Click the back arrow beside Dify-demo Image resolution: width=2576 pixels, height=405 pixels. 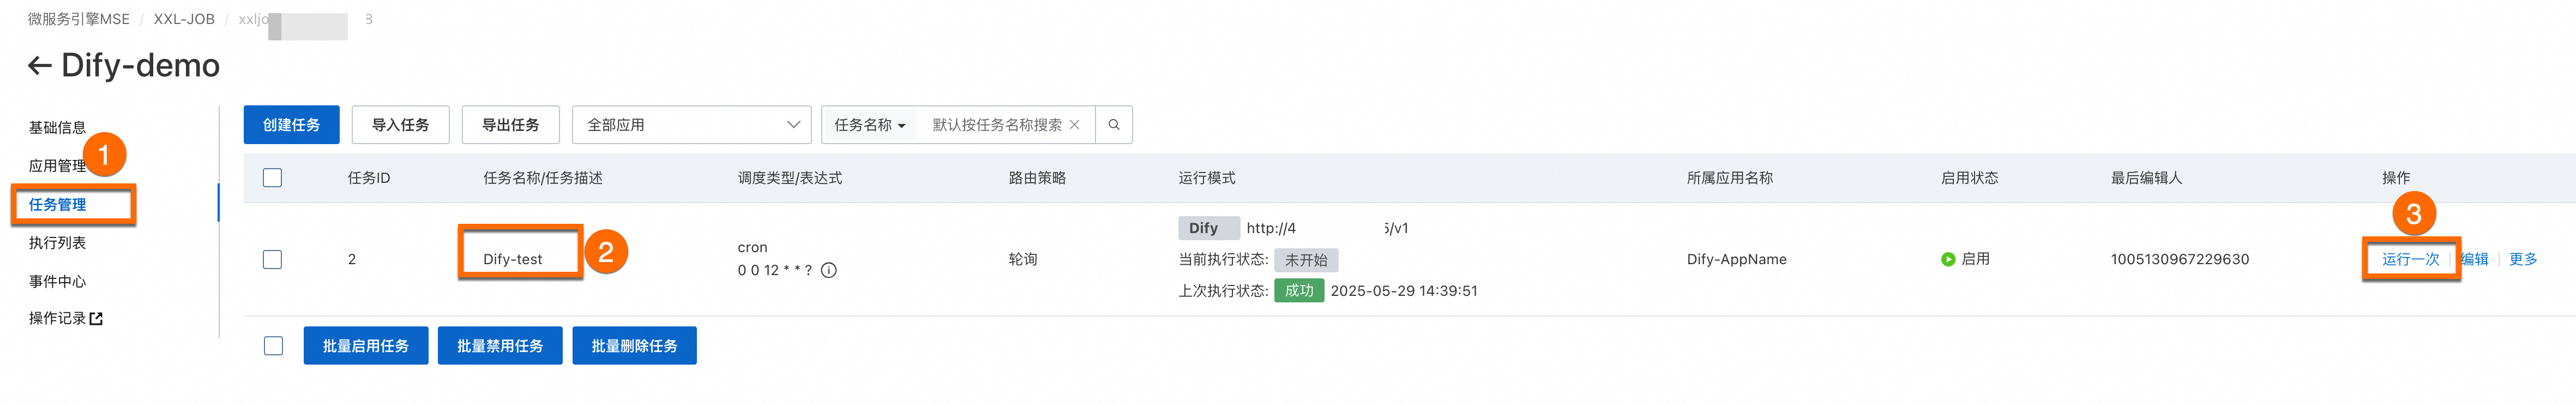pyautogui.click(x=39, y=66)
